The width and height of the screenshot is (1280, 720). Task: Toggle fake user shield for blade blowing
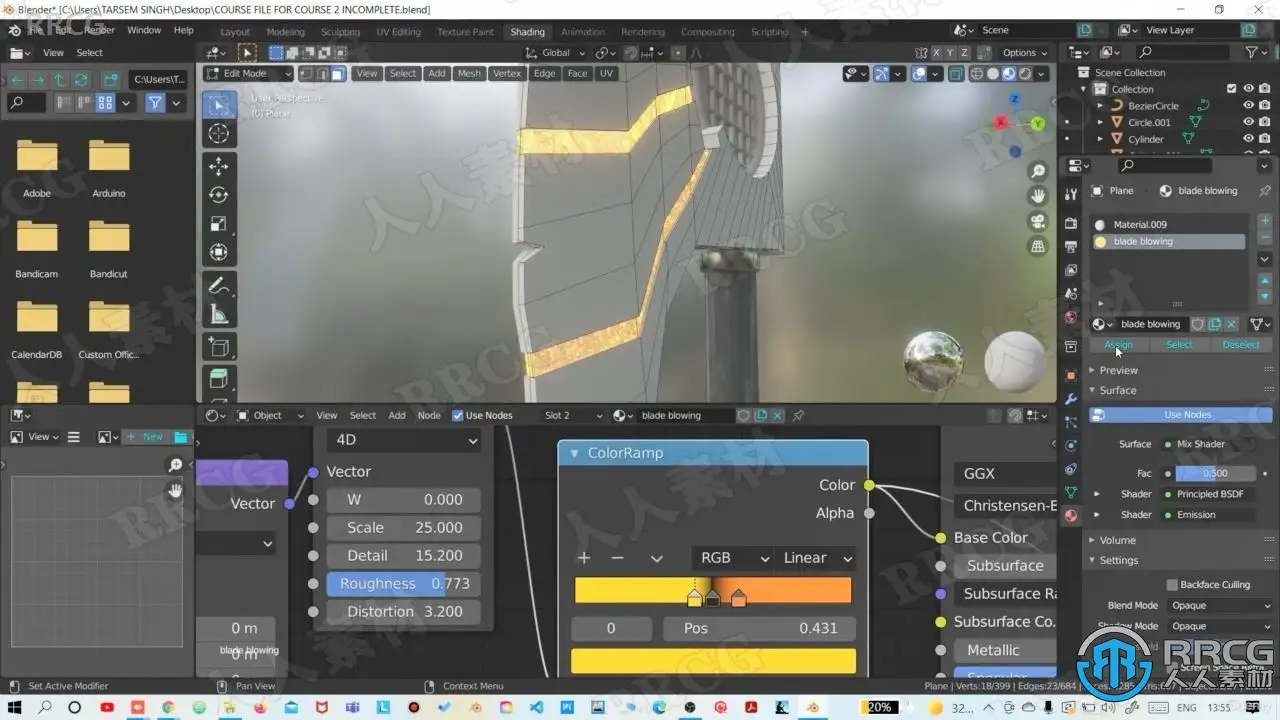(1197, 324)
